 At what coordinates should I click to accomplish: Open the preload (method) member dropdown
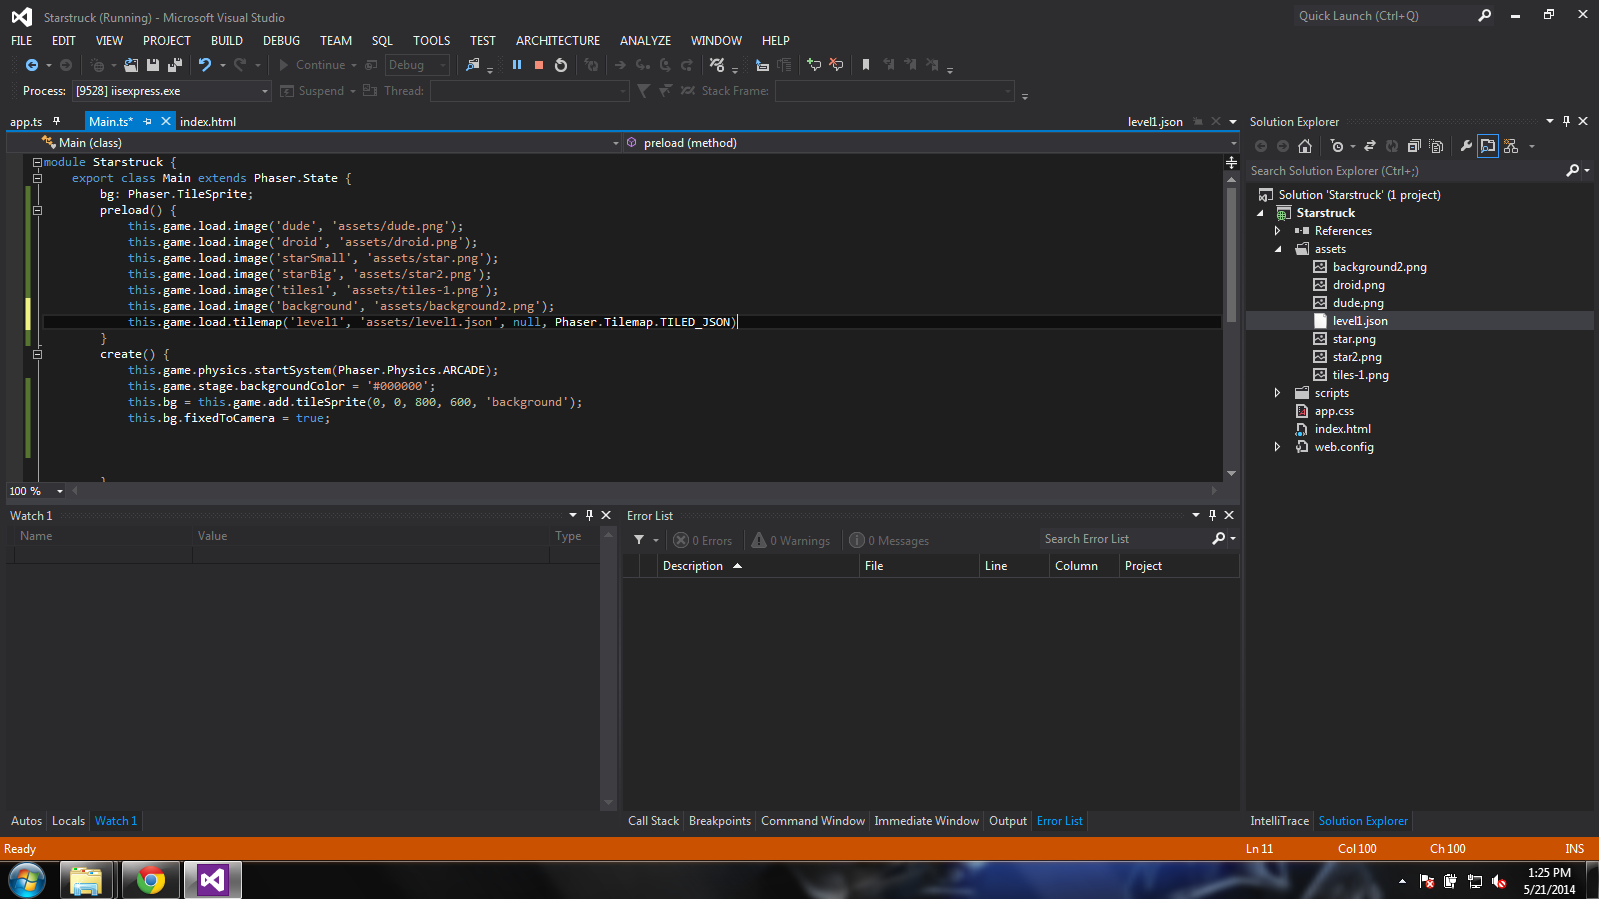pyautogui.click(x=1232, y=143)
